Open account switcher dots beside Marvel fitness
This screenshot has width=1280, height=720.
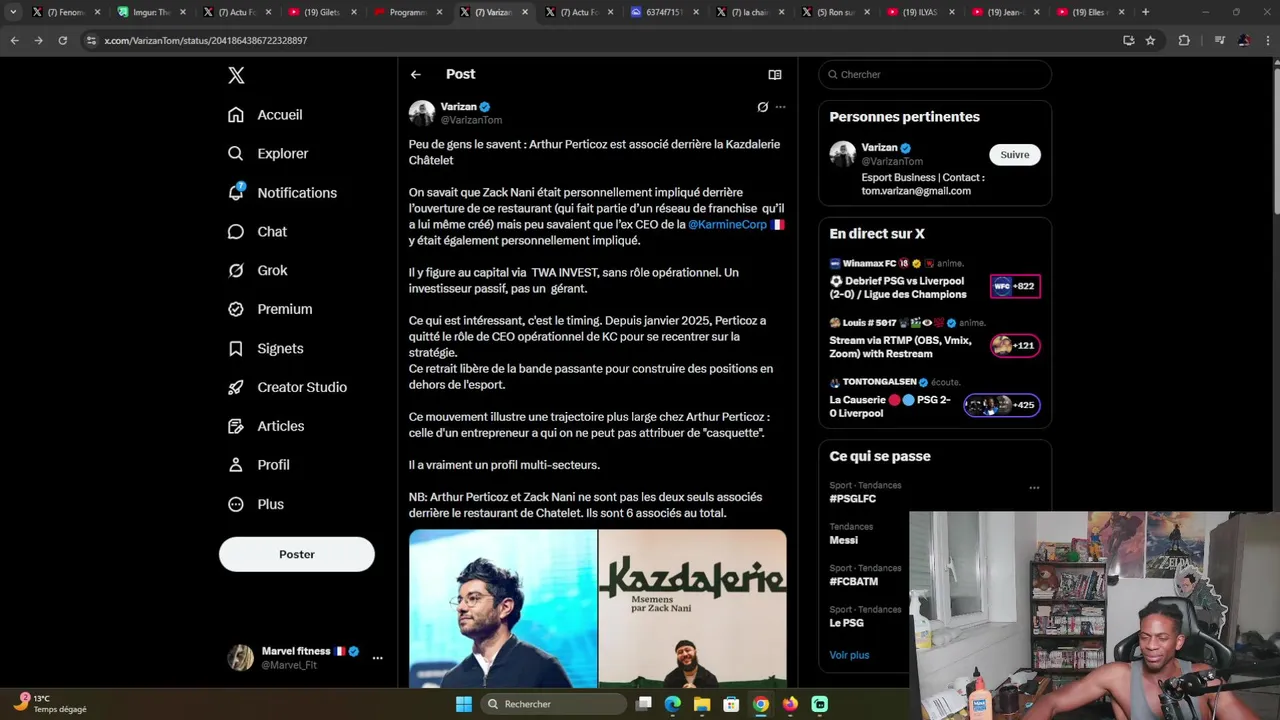(x=377, y=658)
